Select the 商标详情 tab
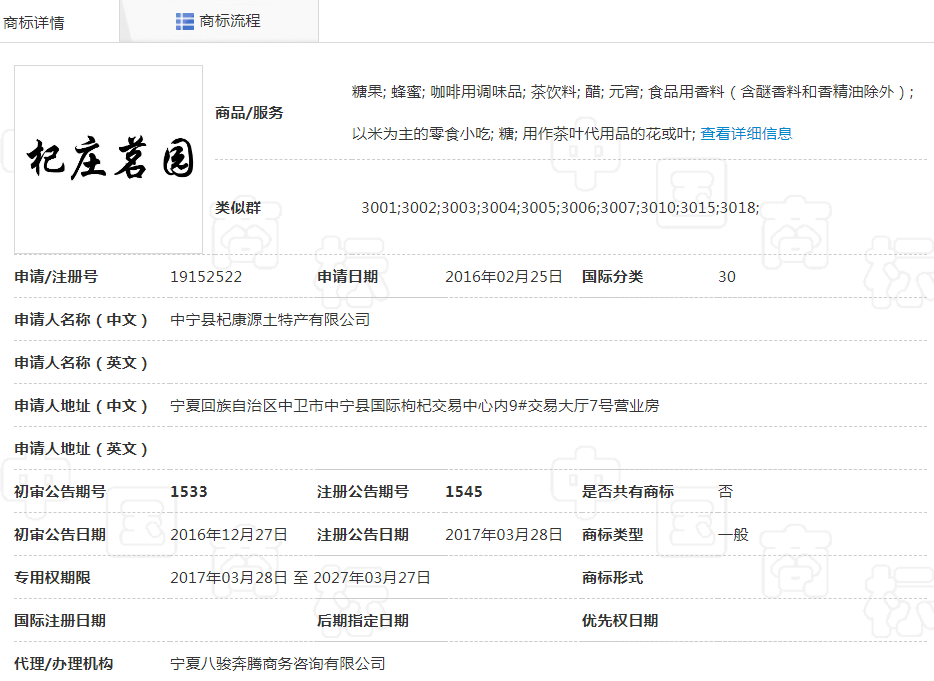This screenshot has width=934, height=681. click(35, 22)
